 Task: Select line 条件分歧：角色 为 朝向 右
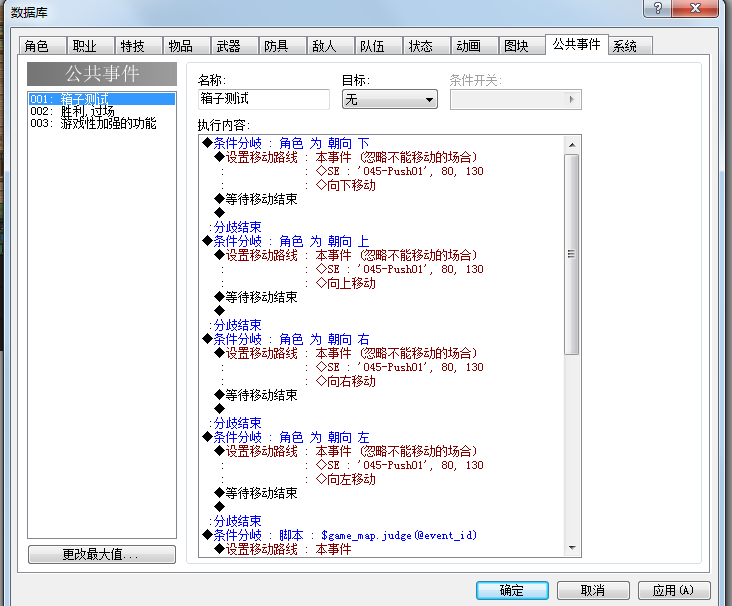[x=286, y=339]
